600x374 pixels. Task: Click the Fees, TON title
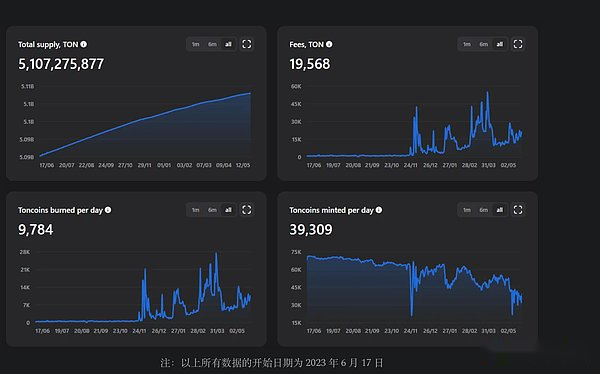click(307, 44)
